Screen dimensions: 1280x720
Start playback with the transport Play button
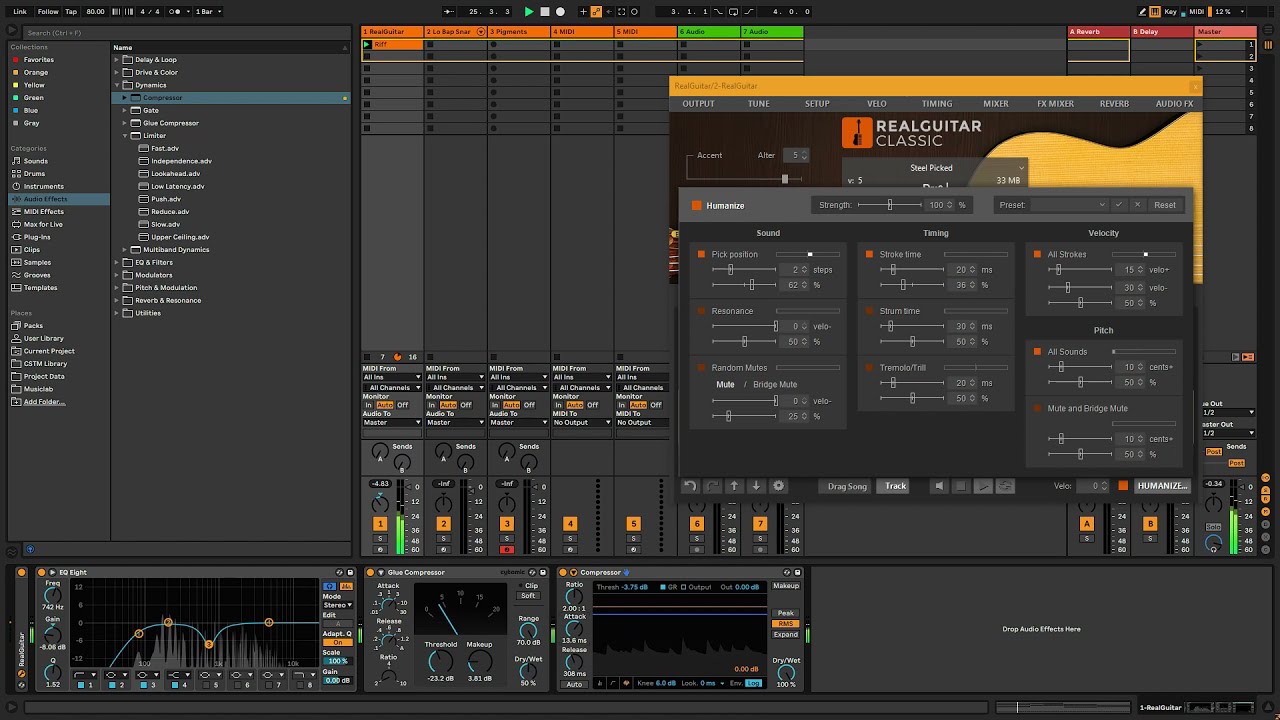[x=529, y=12]
